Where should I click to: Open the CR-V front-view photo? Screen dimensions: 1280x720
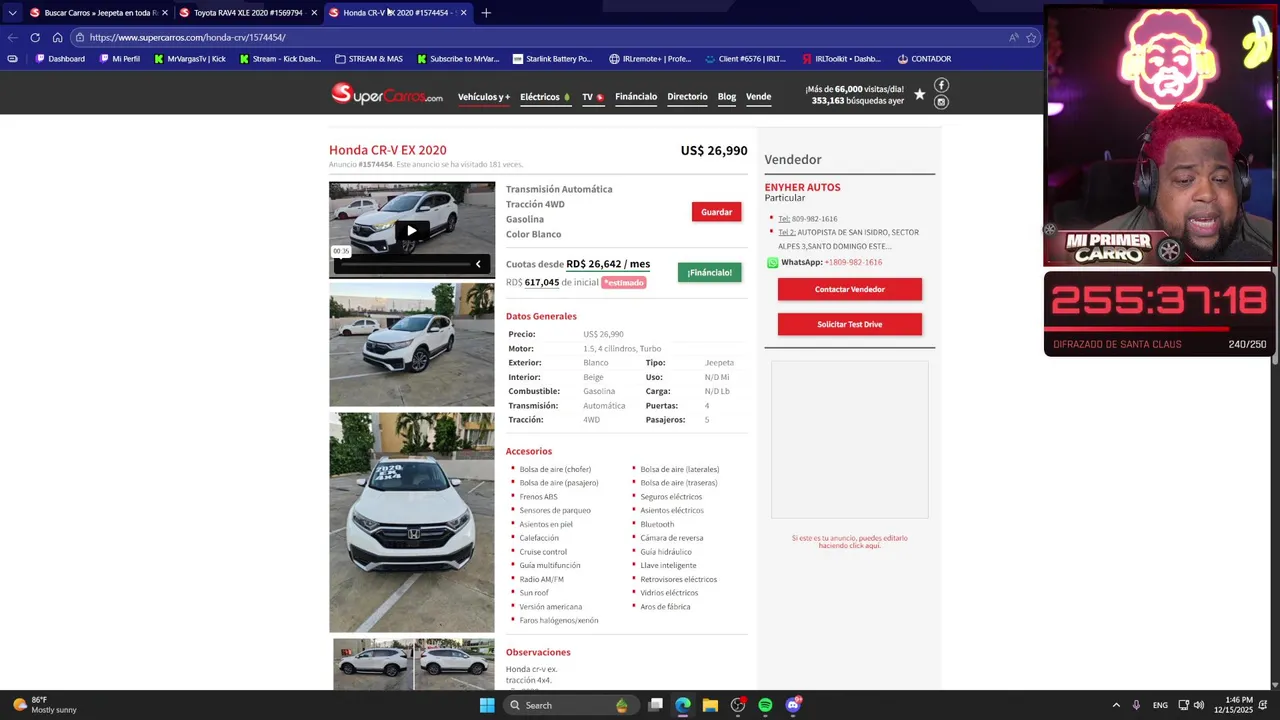pyautogui.click(x=412, y=523)
